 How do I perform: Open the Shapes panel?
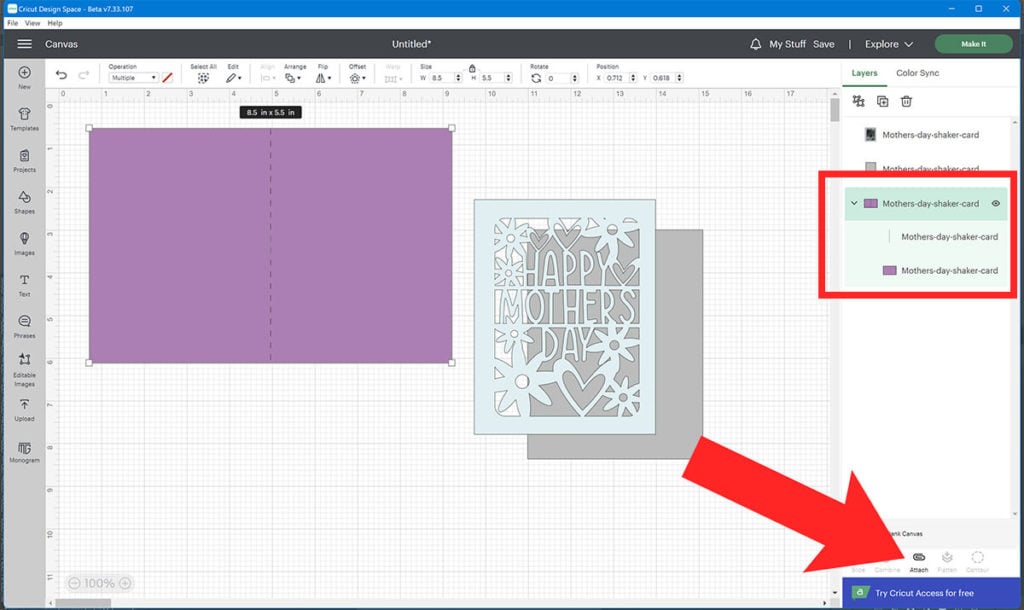pos(24,202)
